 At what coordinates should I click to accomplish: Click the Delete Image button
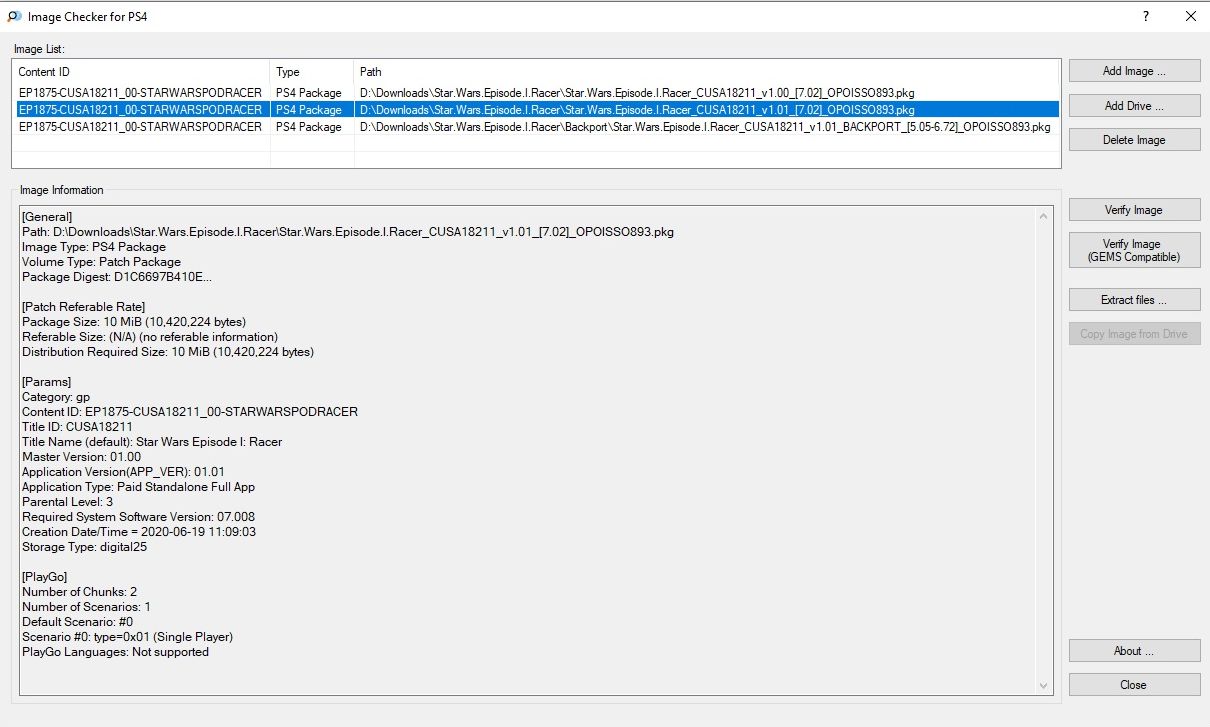click(x=1134, y=140)
